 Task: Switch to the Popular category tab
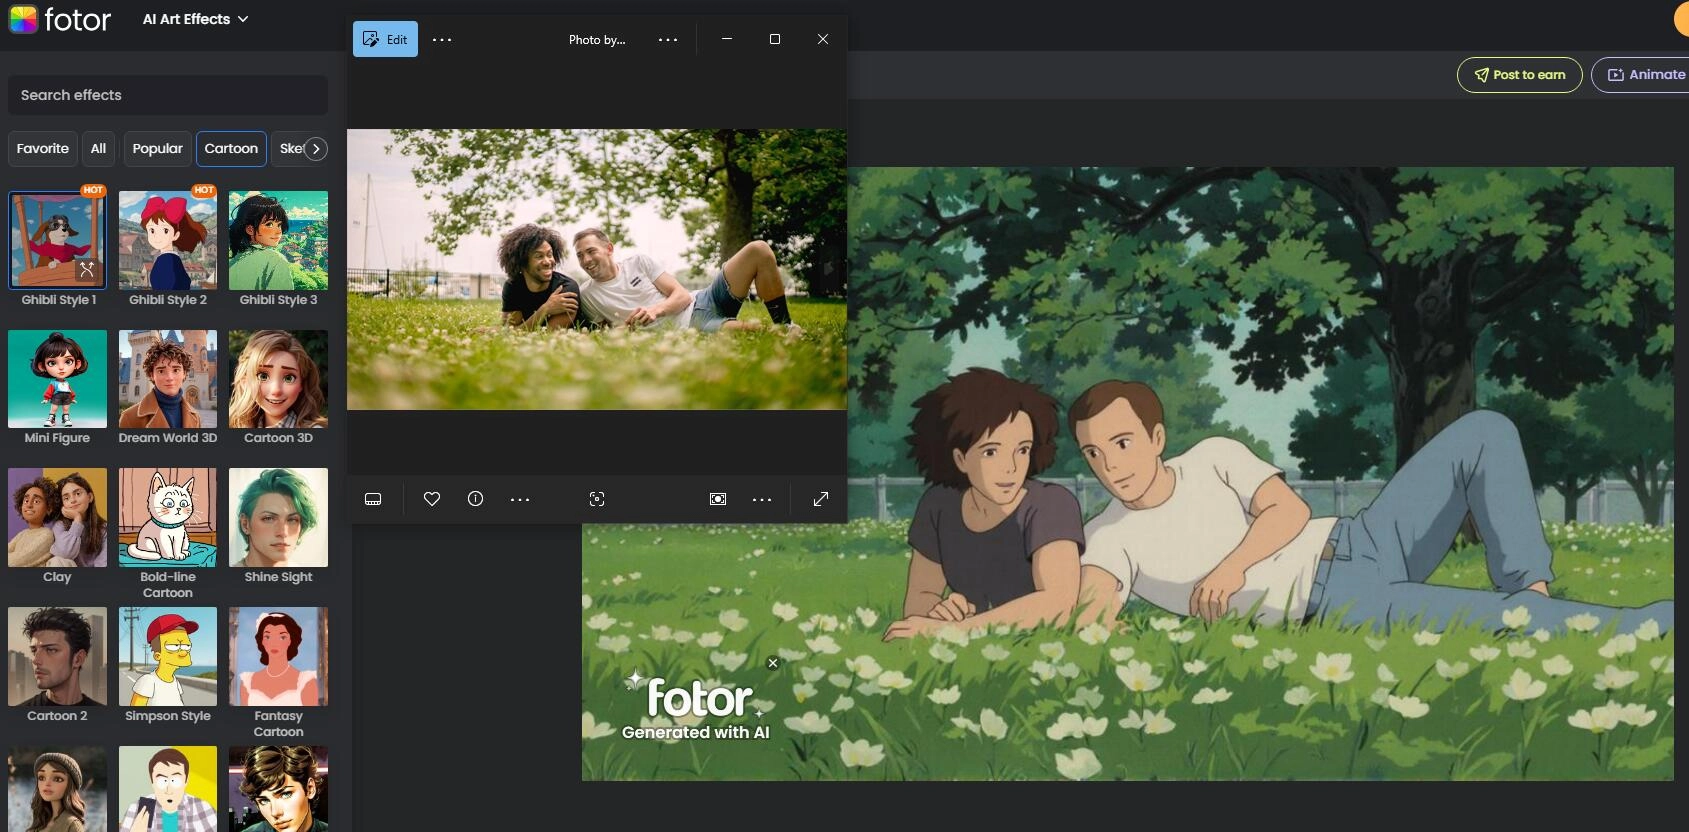click(157, 149)
